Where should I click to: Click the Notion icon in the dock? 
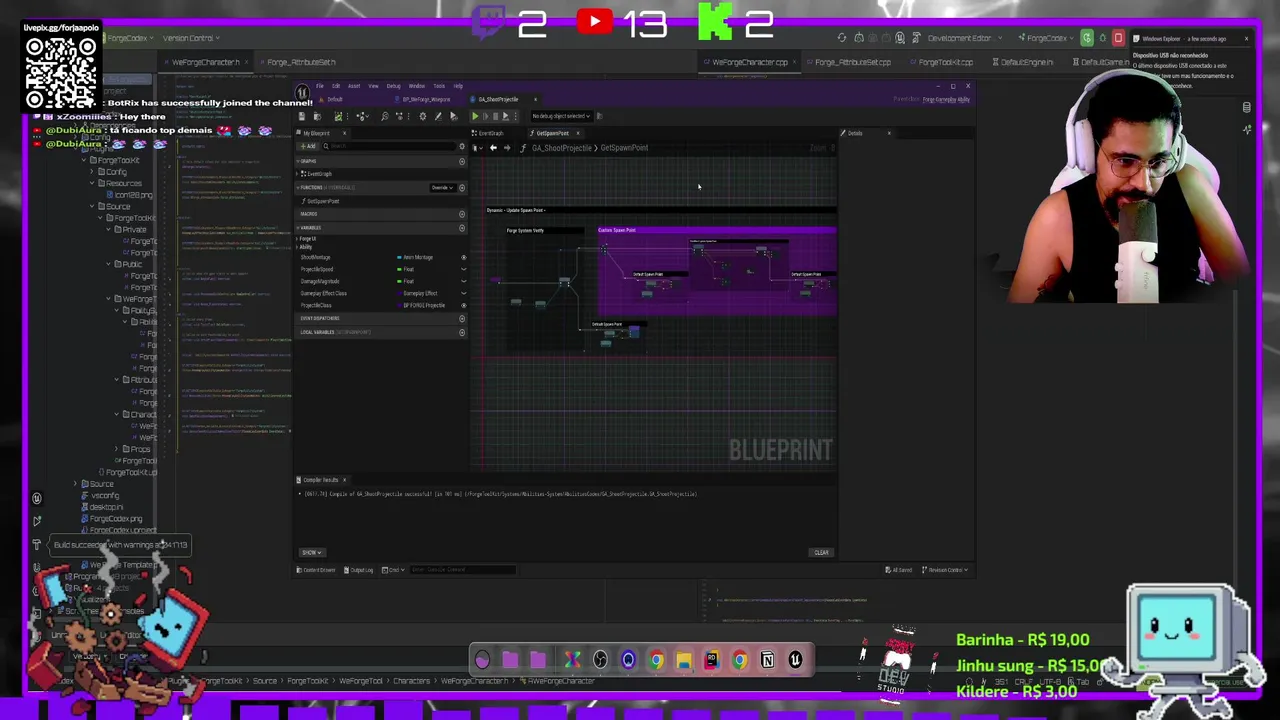(x=767, y=660)
